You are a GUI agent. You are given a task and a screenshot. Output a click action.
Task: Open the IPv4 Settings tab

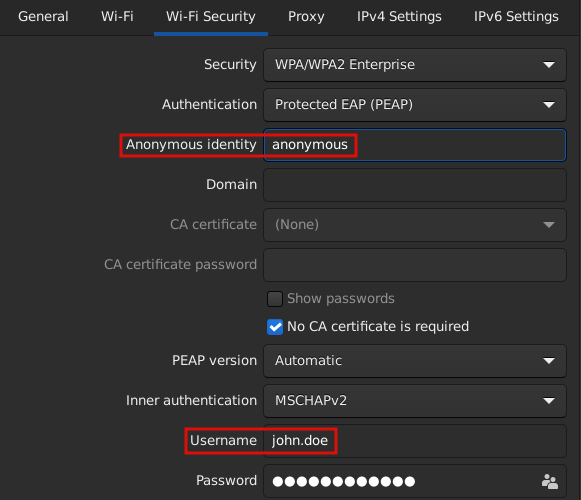[x=399, y=17]
